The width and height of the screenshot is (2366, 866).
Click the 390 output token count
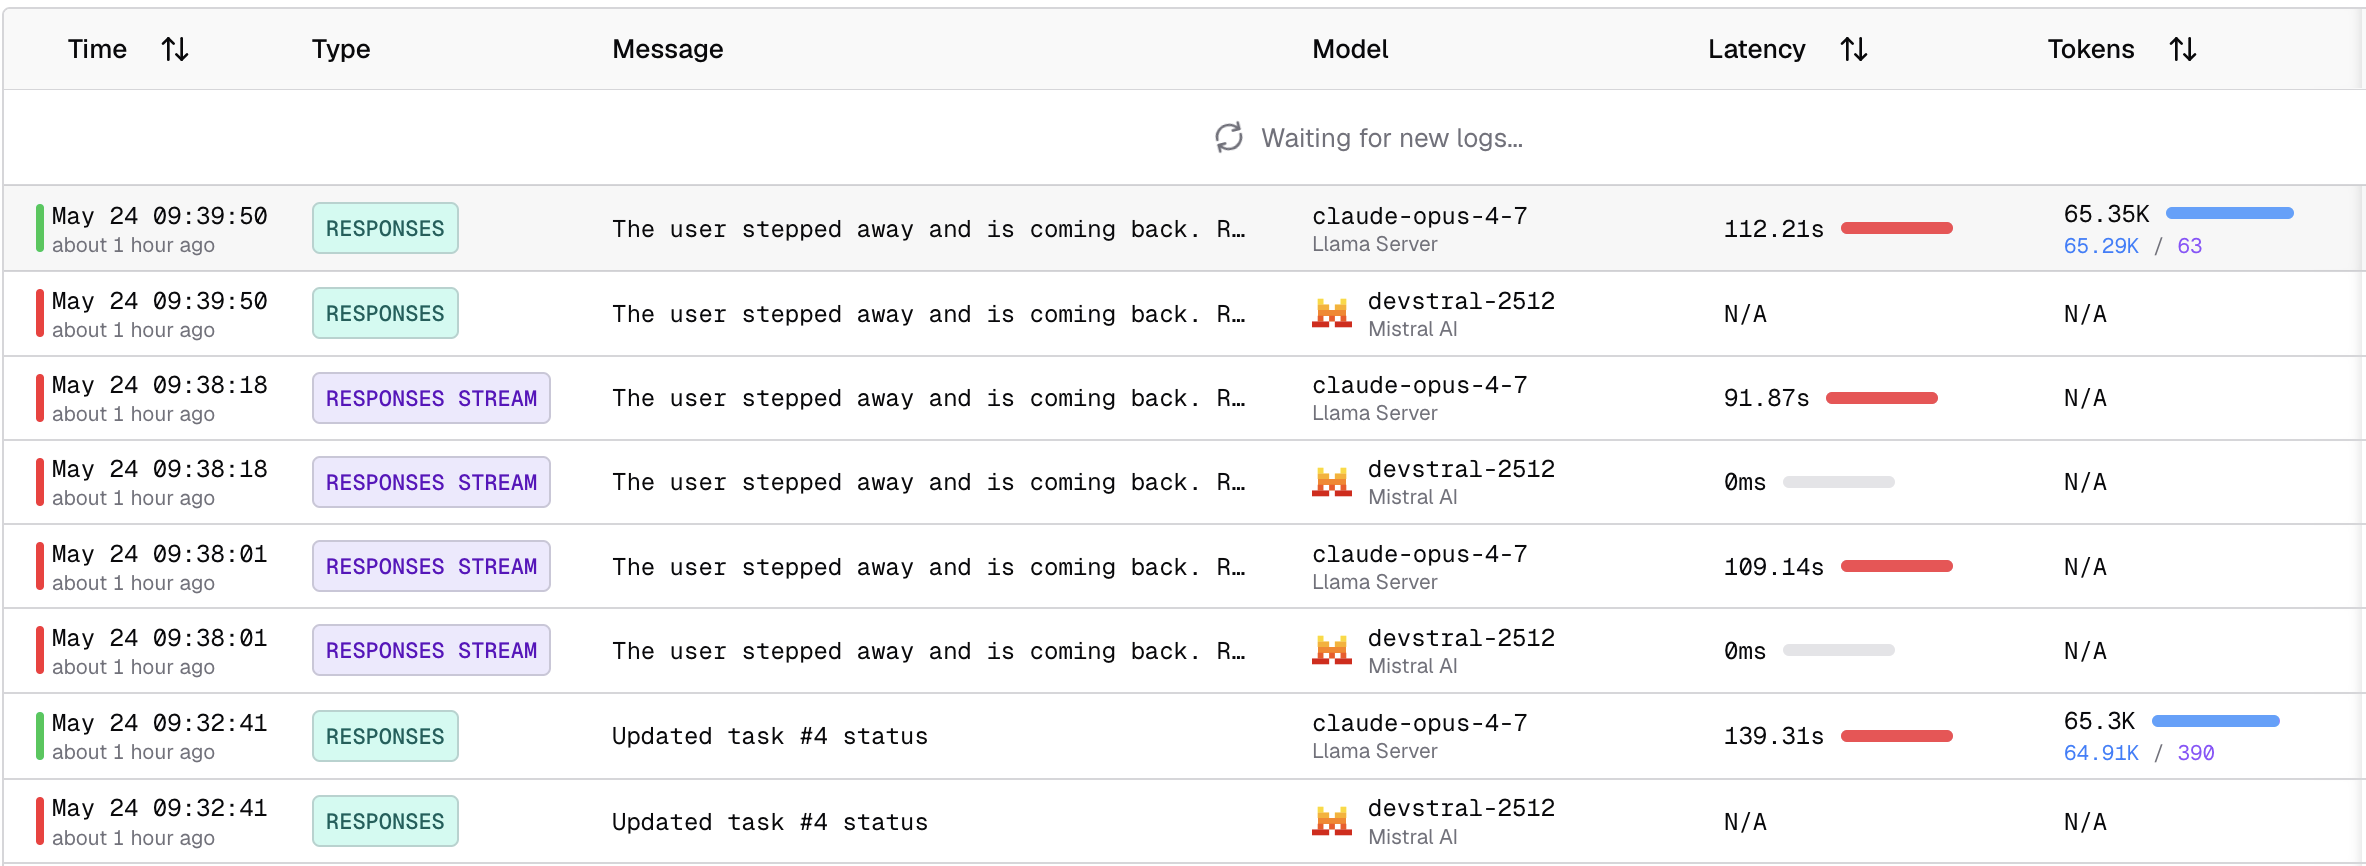point(2196,753)
